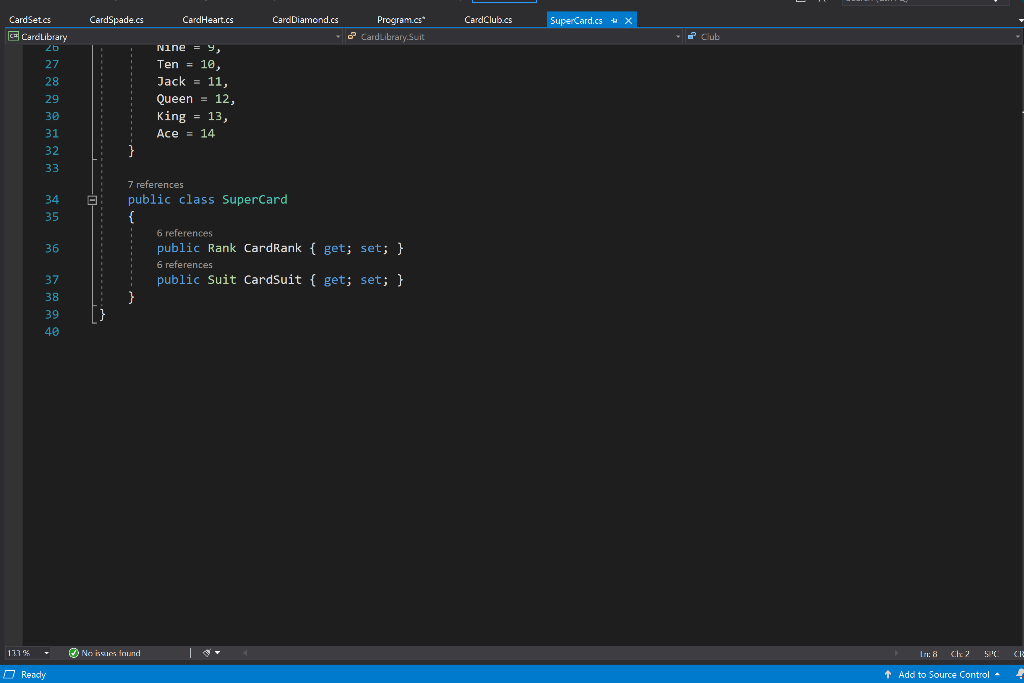
Task: Open 6 references link above CardRank
Action: pyautogui.click(x=184, y=233)
